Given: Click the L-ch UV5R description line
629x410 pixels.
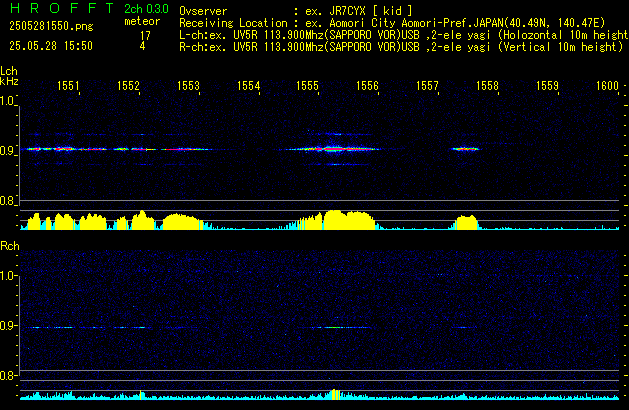Looking at the screenshot, I should pyautogui.click(x=404, y=35).
